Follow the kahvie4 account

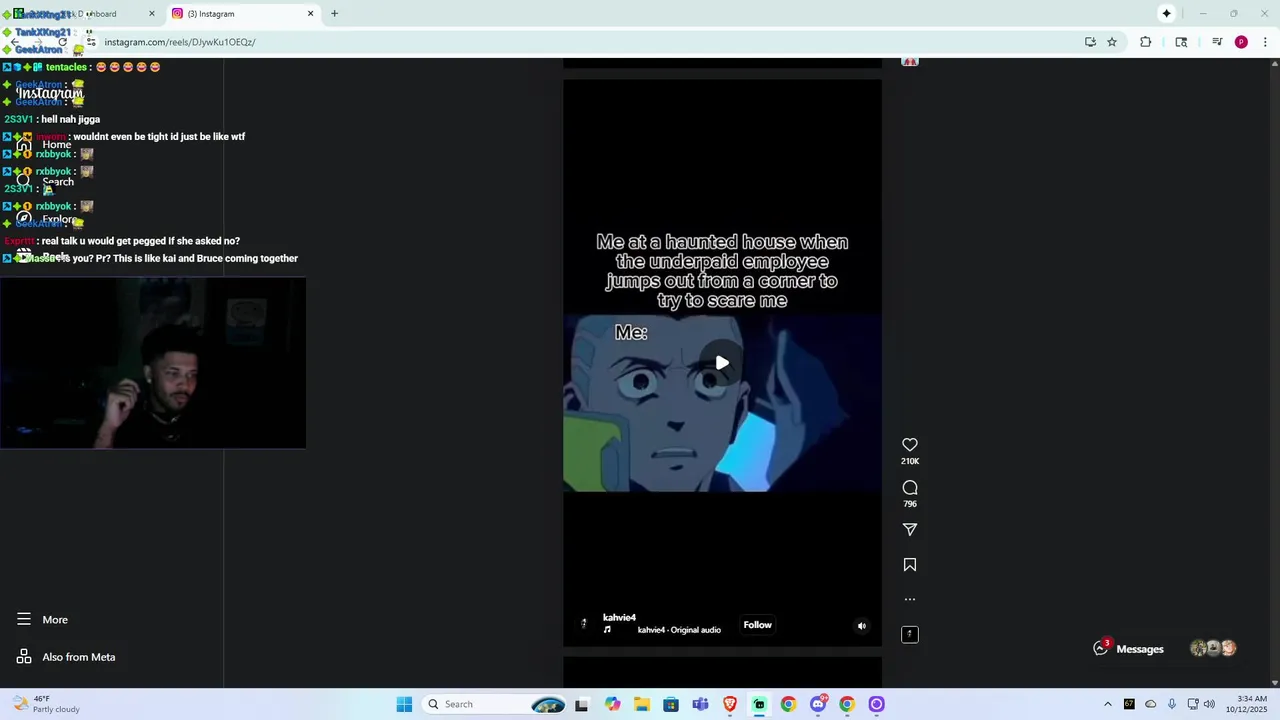[x=757, y=625]
